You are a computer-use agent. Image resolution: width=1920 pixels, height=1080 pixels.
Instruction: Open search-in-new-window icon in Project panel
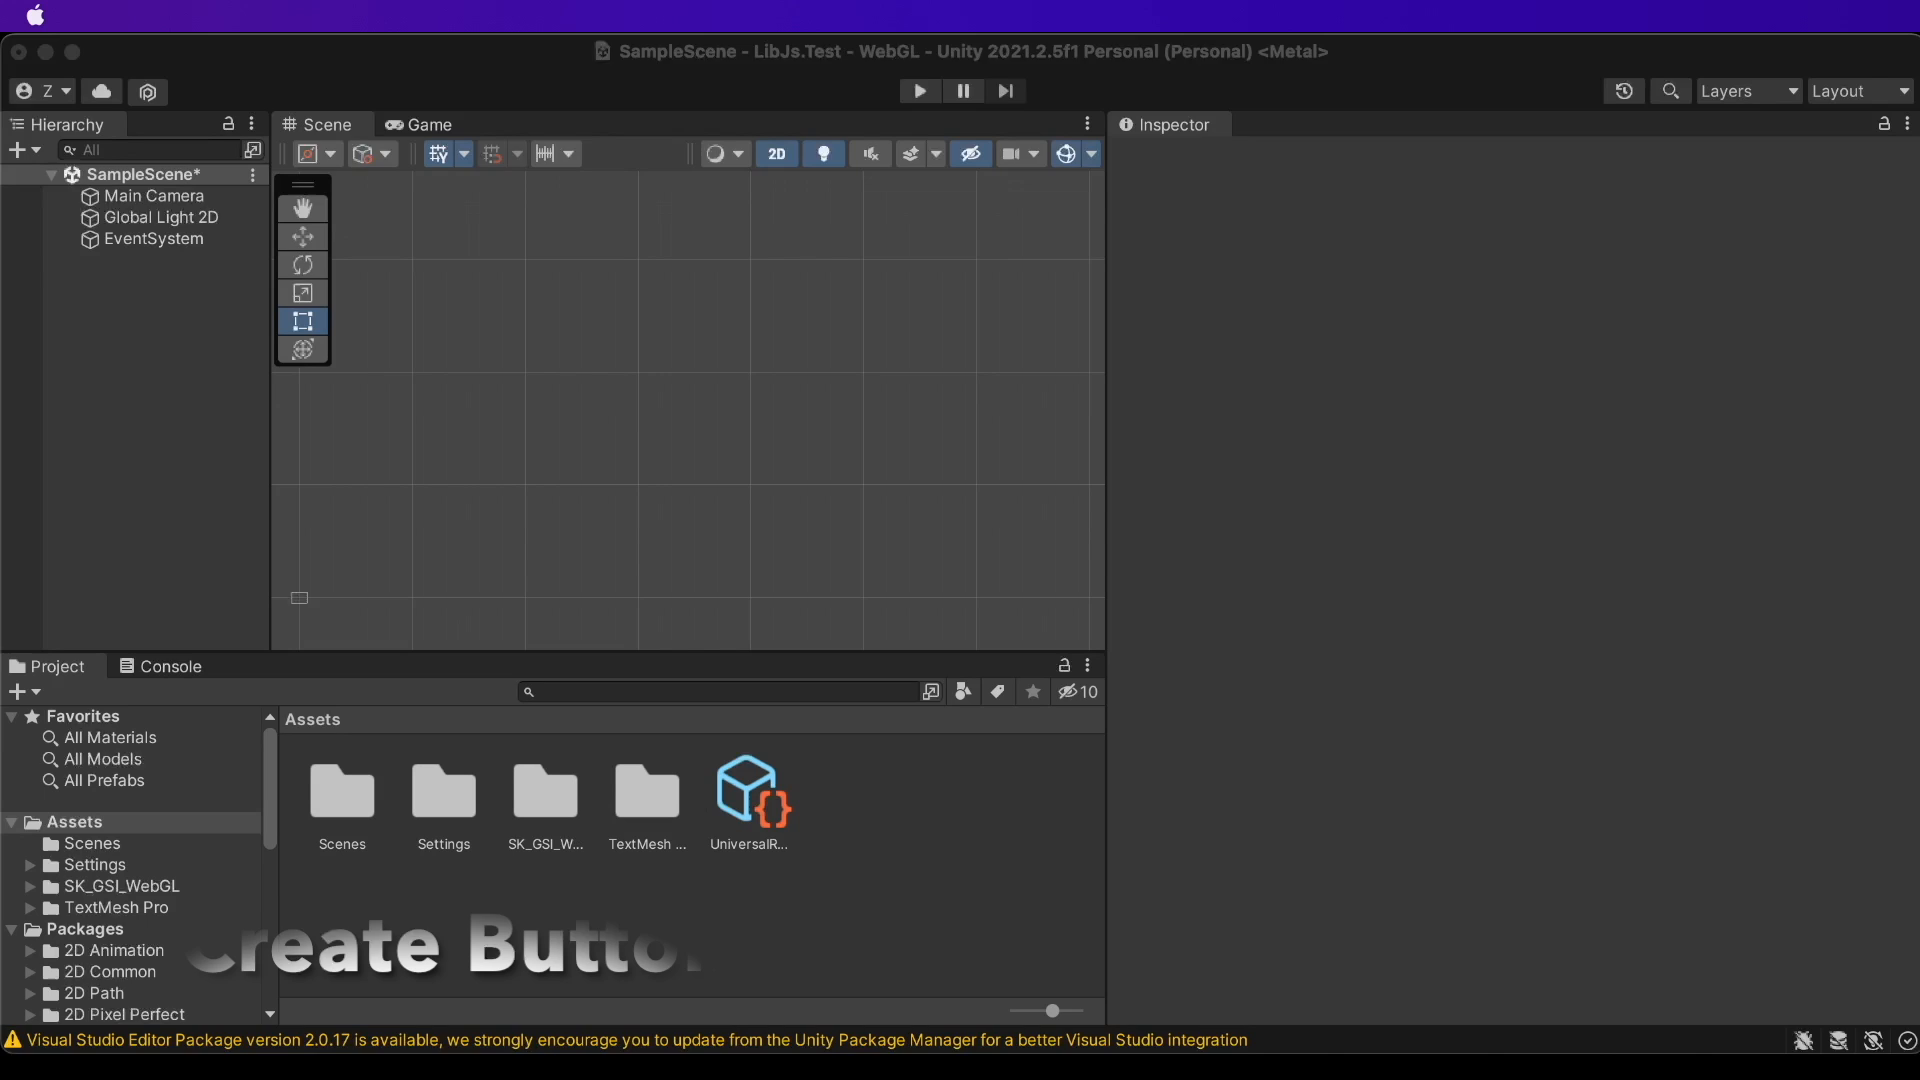pos(931,692)
